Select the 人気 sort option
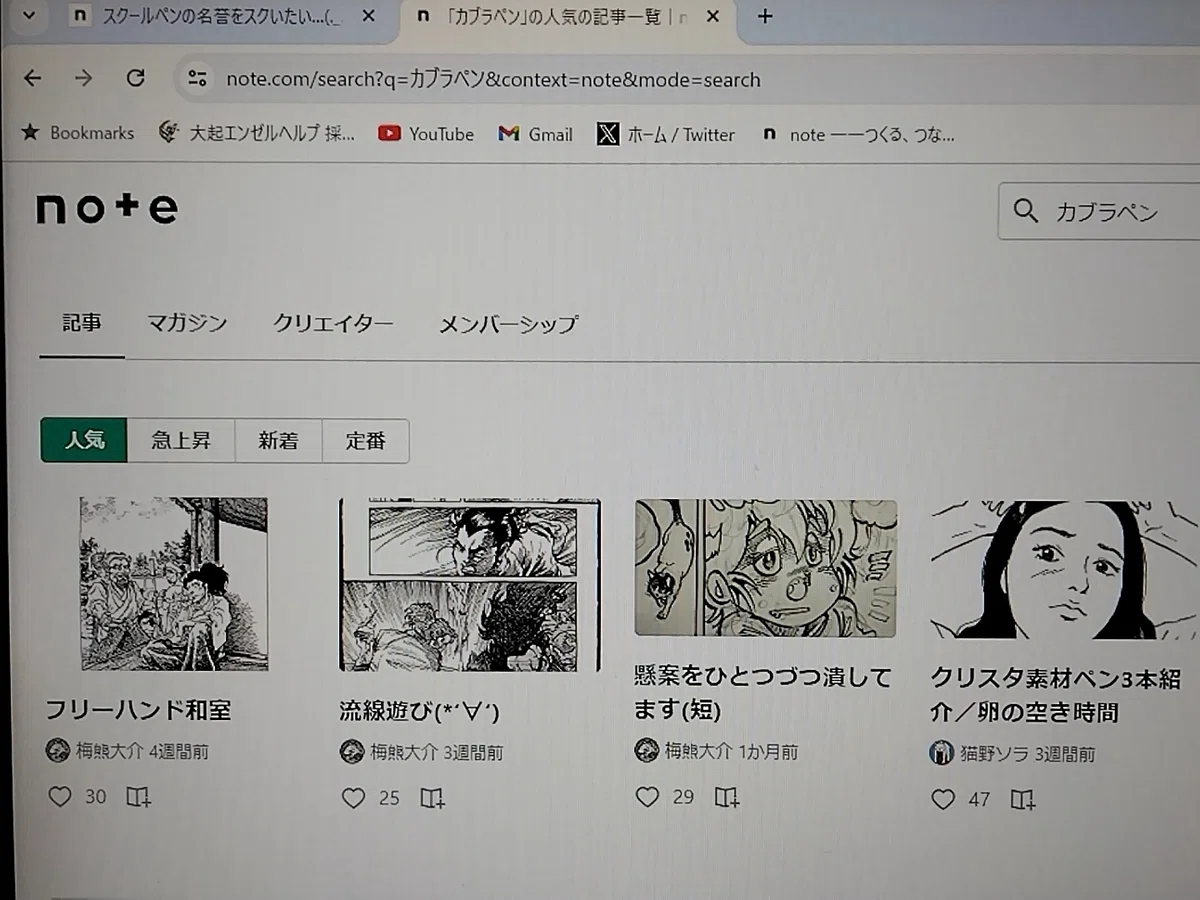Image resolution: width=1200 pixels, height=900 pixels. click(84, 440)
